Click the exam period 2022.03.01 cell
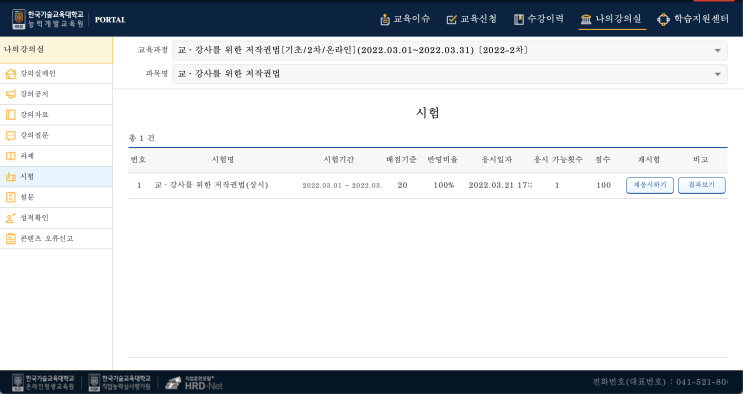Viewport: 743px width, 394px height. pyautogui.click(x=342, y=185)
